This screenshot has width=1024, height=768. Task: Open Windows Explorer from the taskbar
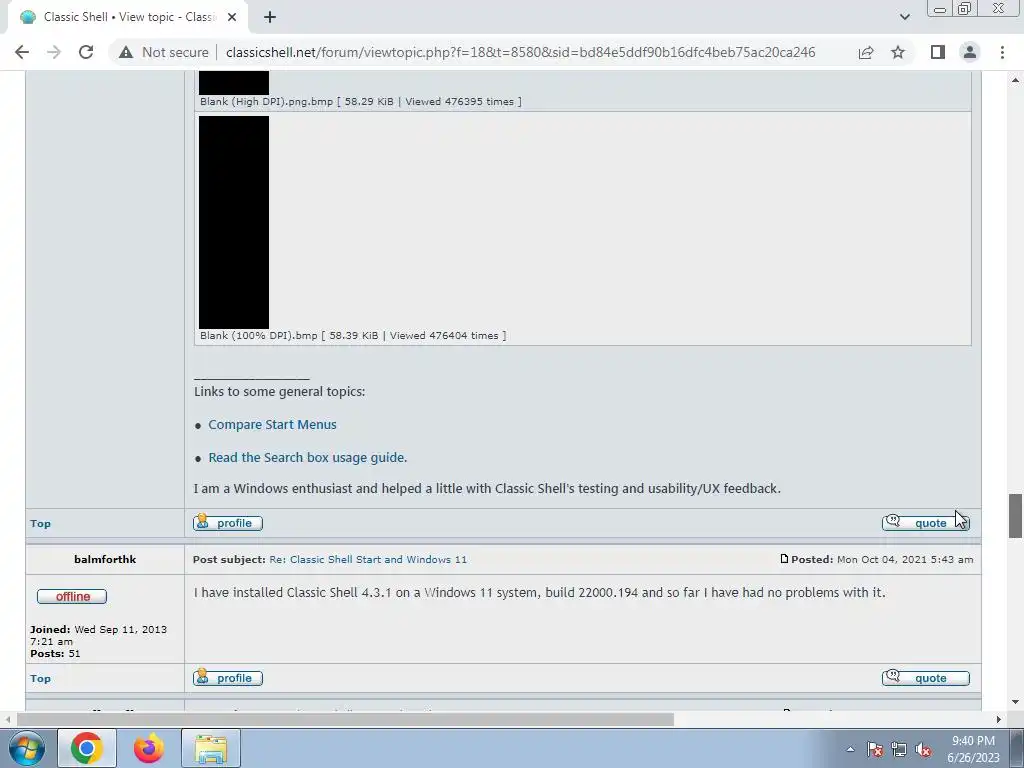pyautogui.click(x=211, y=748)
